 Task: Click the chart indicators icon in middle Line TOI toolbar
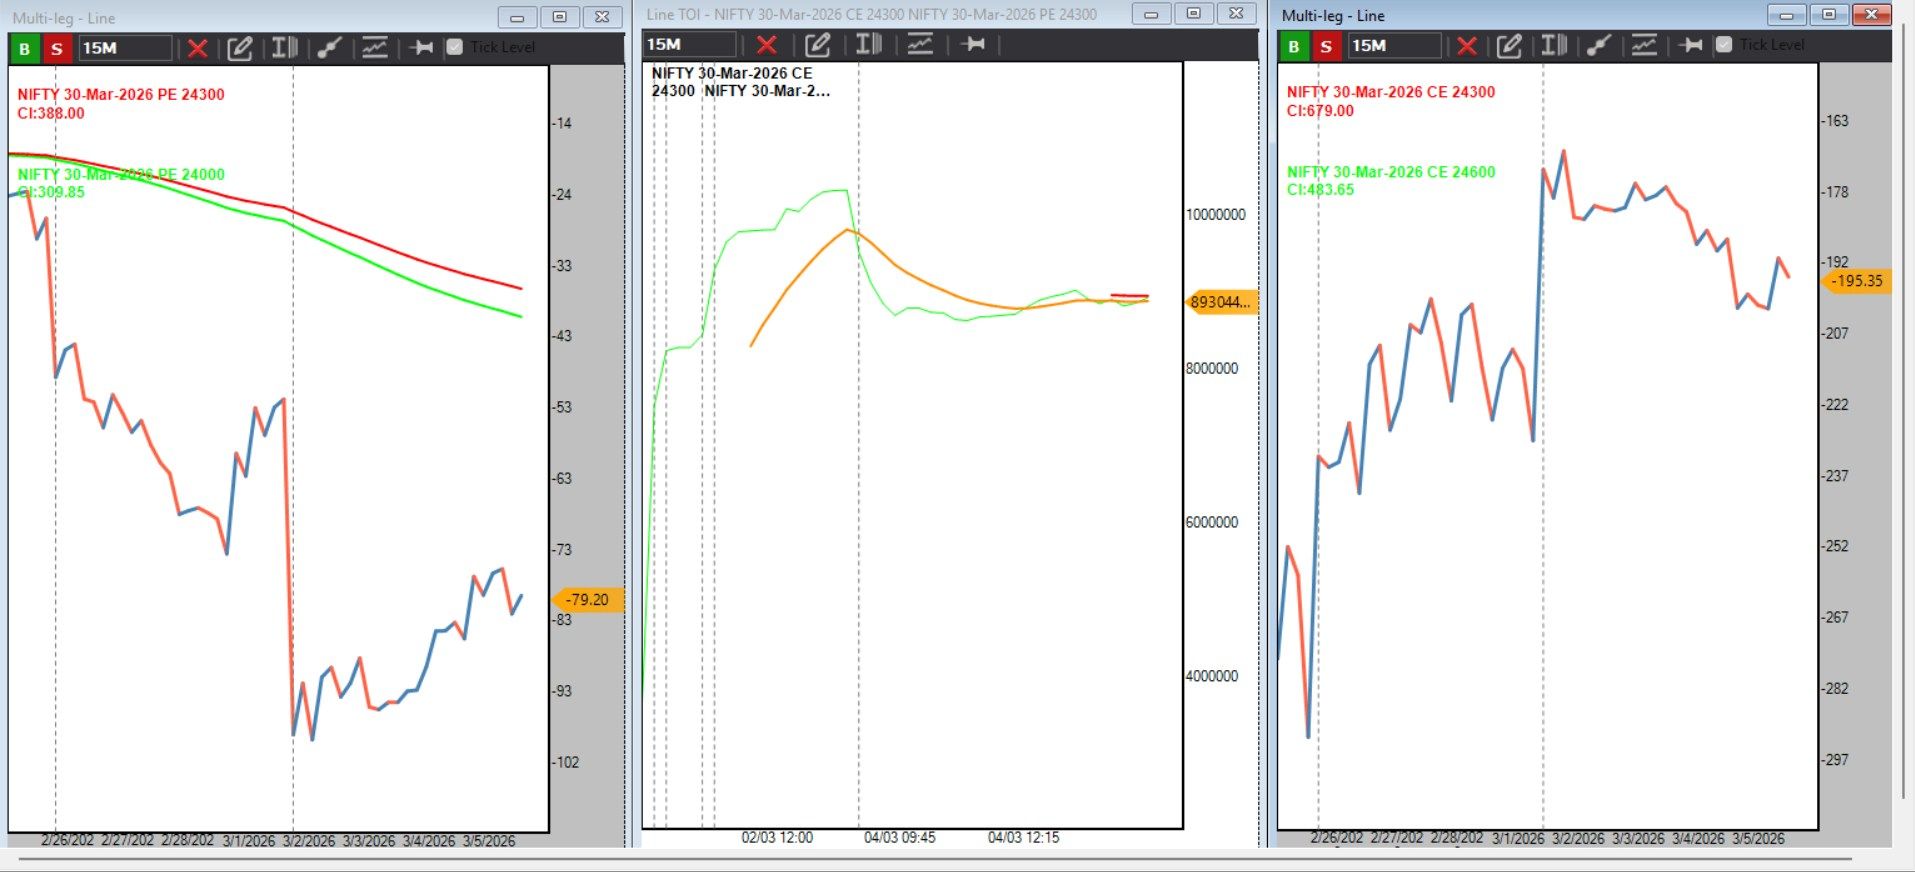click(919, 44)
